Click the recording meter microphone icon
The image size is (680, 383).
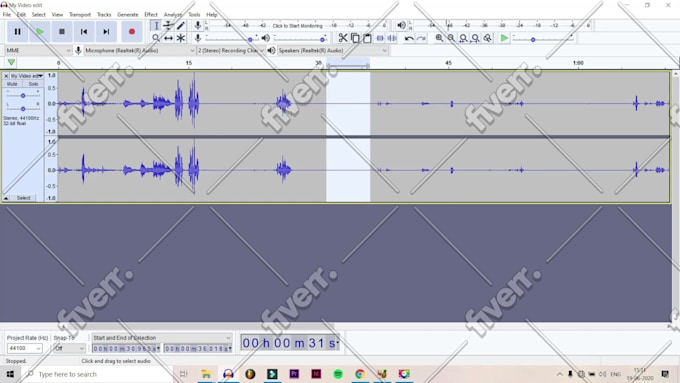point(198,26)
